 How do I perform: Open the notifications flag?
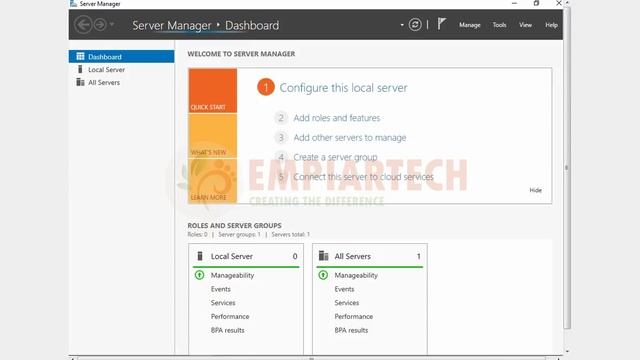point(442,24)
